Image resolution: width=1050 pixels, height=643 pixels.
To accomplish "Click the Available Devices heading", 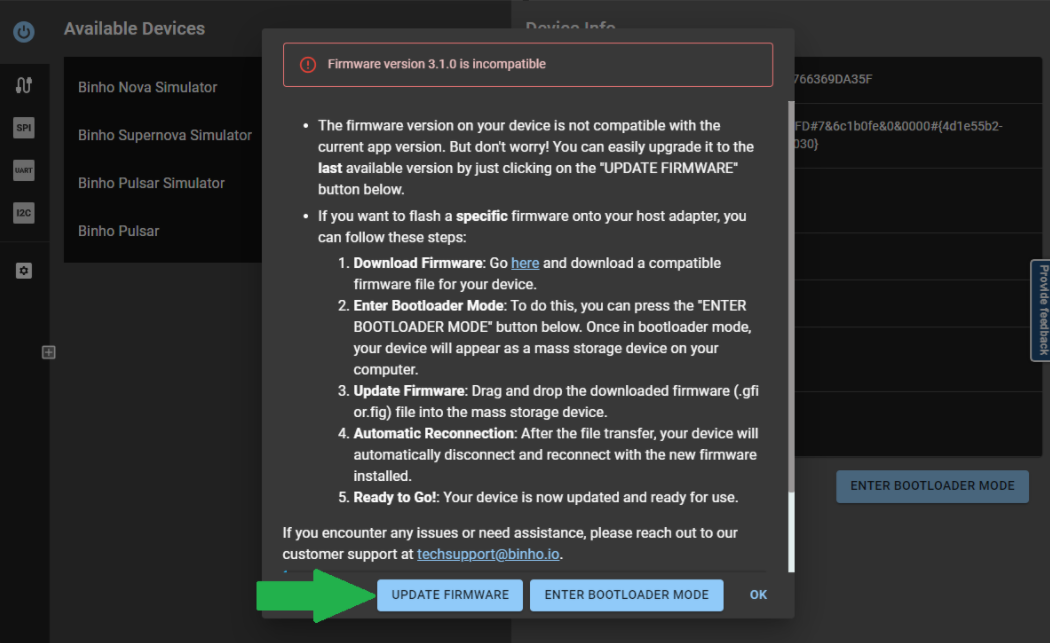I will [x=135, y=29].
